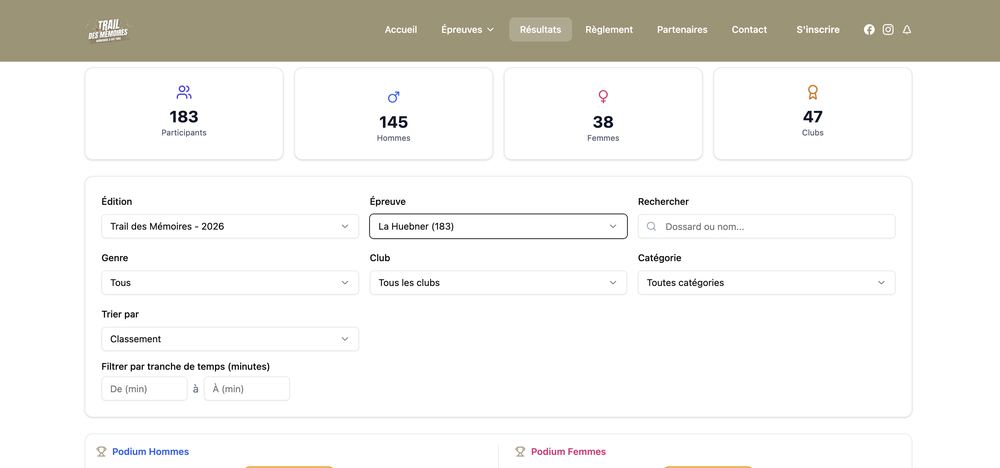Click the medal icon above Clubs
Image resolution: width=1000 pixels, height=468 pixels.
point(812,92)
